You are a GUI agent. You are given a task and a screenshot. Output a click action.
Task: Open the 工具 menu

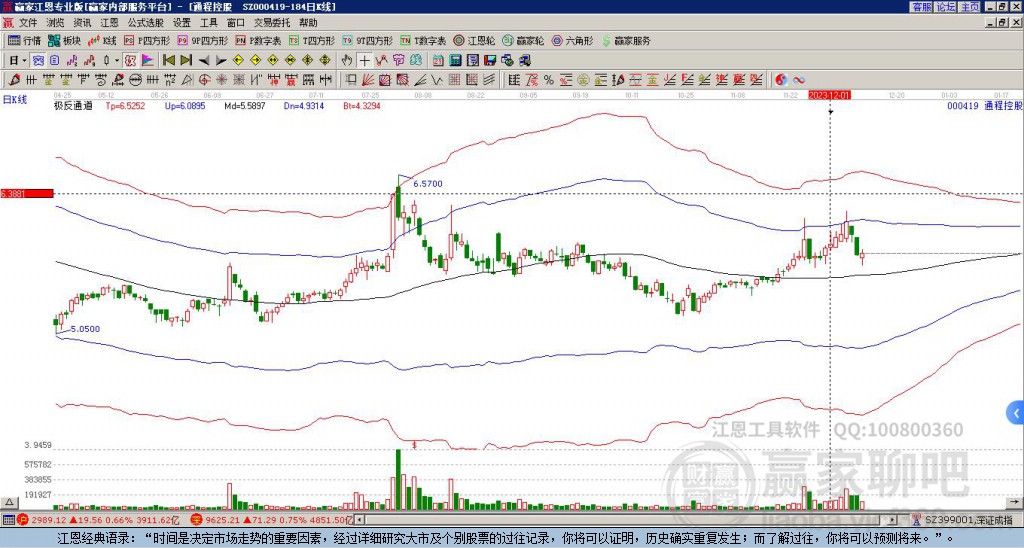tap(208, 23)
